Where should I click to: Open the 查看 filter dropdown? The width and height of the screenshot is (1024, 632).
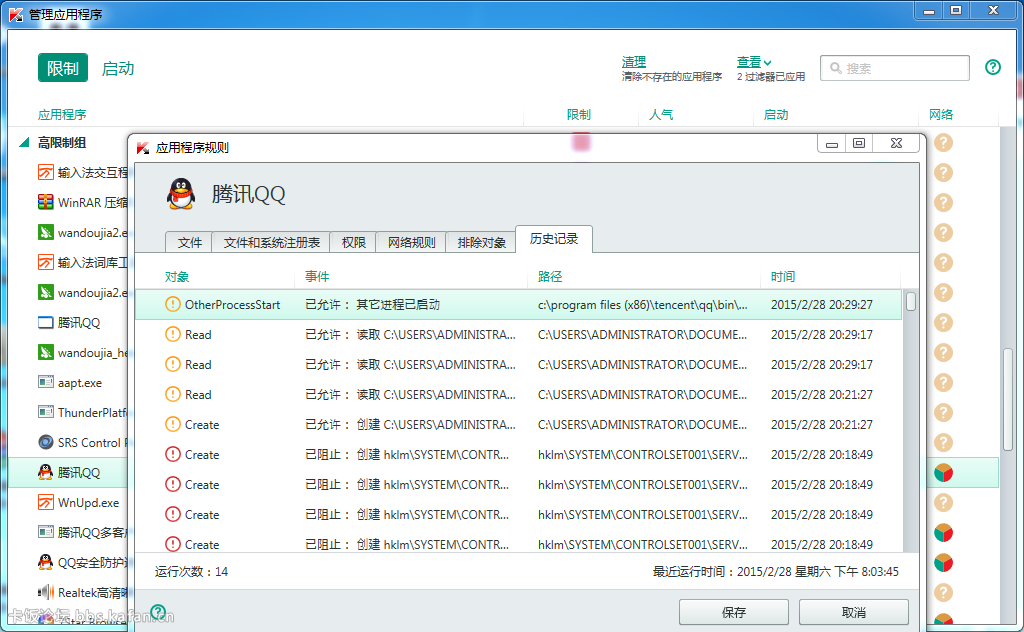[754, 62]
